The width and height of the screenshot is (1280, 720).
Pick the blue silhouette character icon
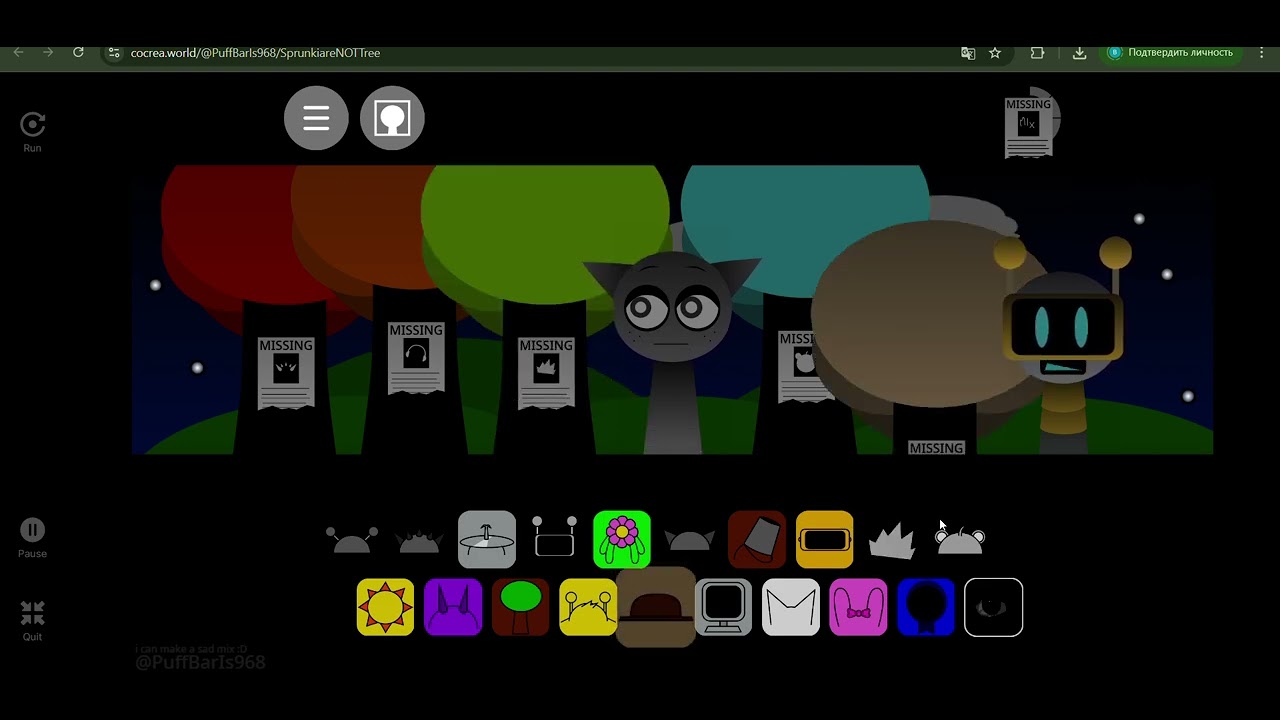(x=926, y=607)
